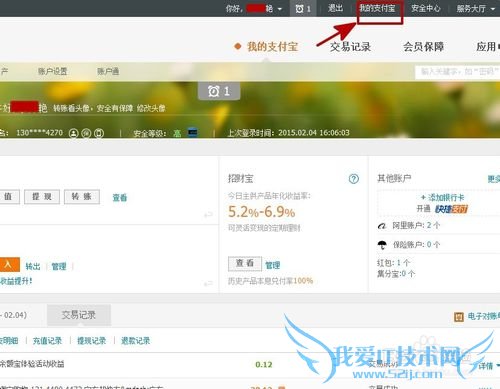
Task: Open the 退款记录 refund records link
Action: click(135, 341)
